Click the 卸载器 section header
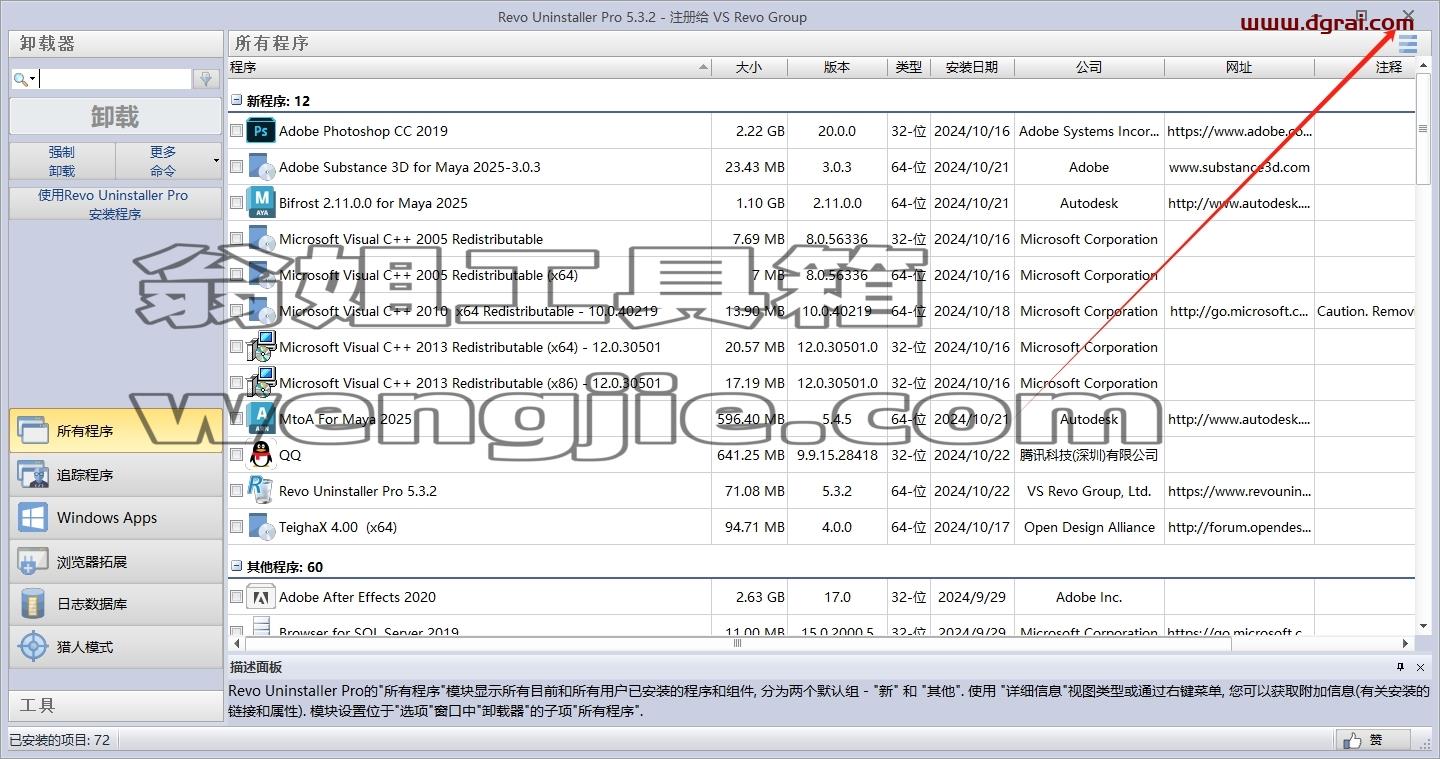This screenshot has width=1440, height=759. [116, 44]
